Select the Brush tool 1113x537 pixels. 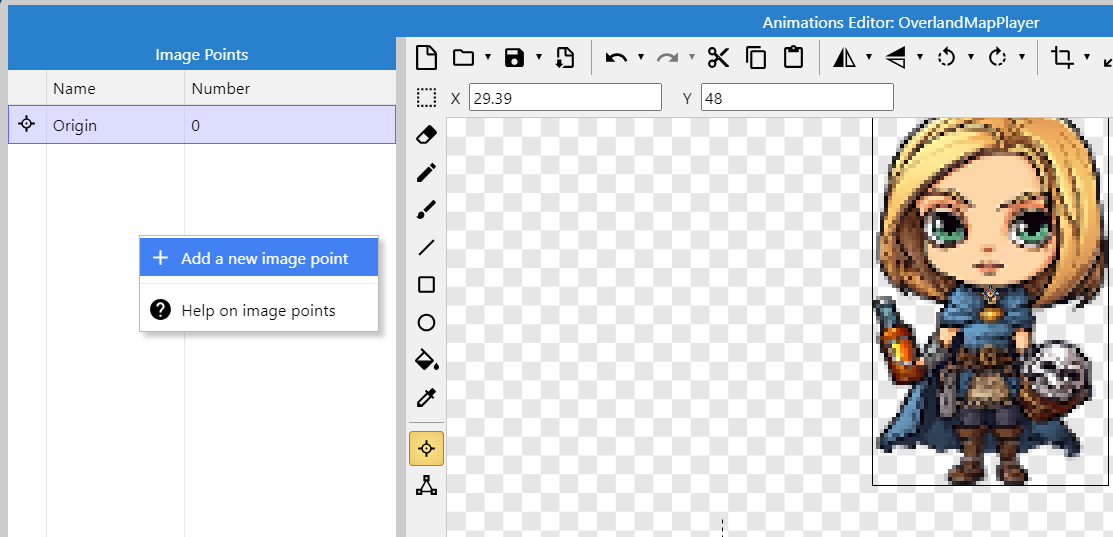tap(426, 209)
